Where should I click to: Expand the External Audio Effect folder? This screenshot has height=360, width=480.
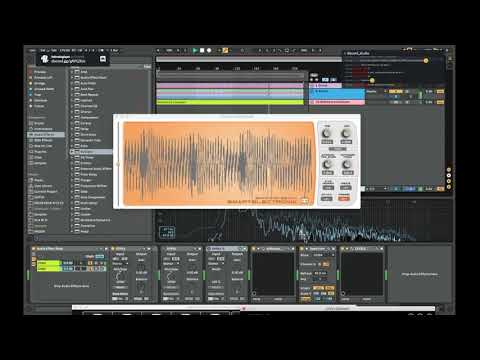[x=72, y=169]
